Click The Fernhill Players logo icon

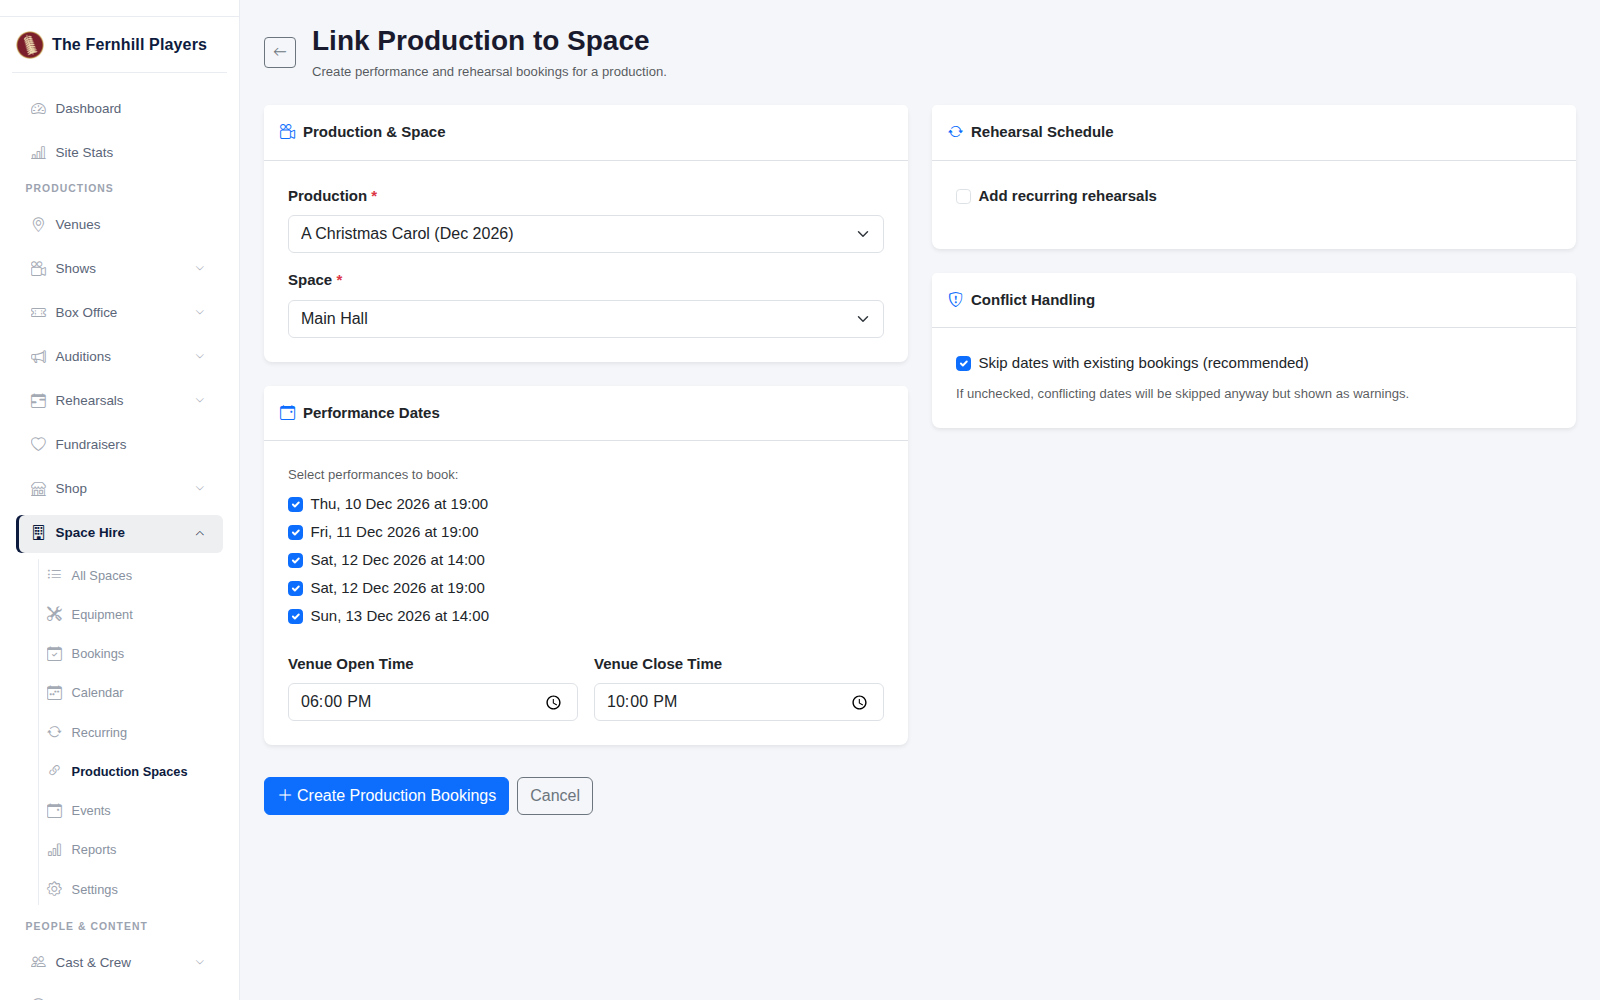pos(30,44)
